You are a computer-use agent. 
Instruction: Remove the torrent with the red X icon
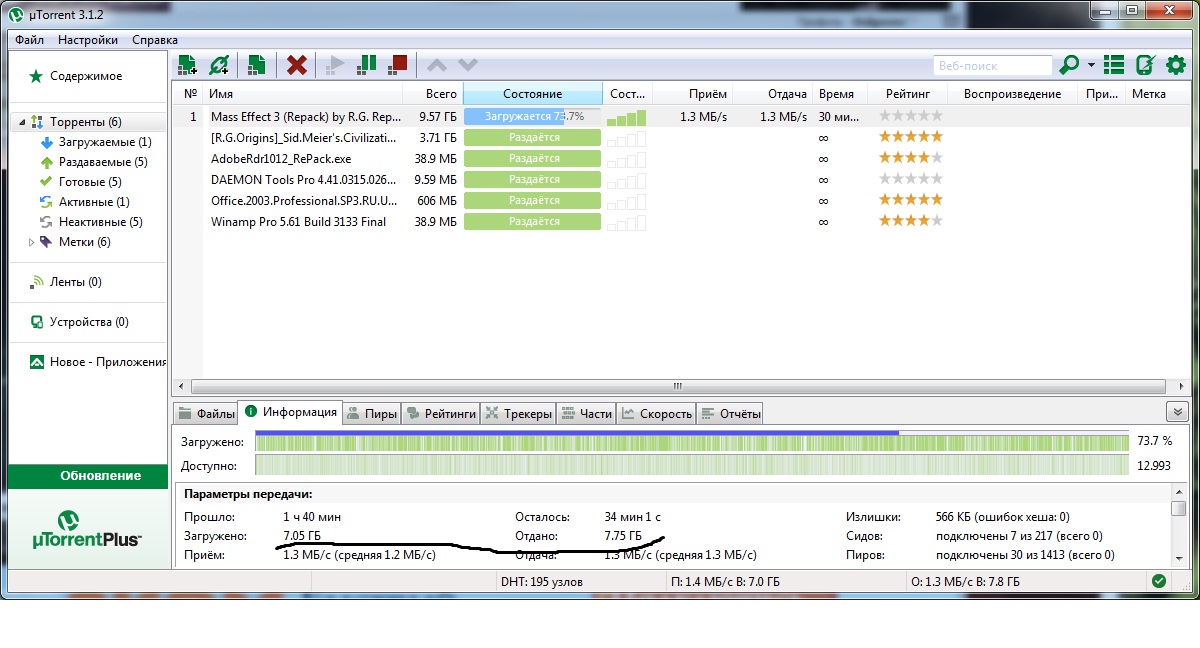tap(296, 65)
